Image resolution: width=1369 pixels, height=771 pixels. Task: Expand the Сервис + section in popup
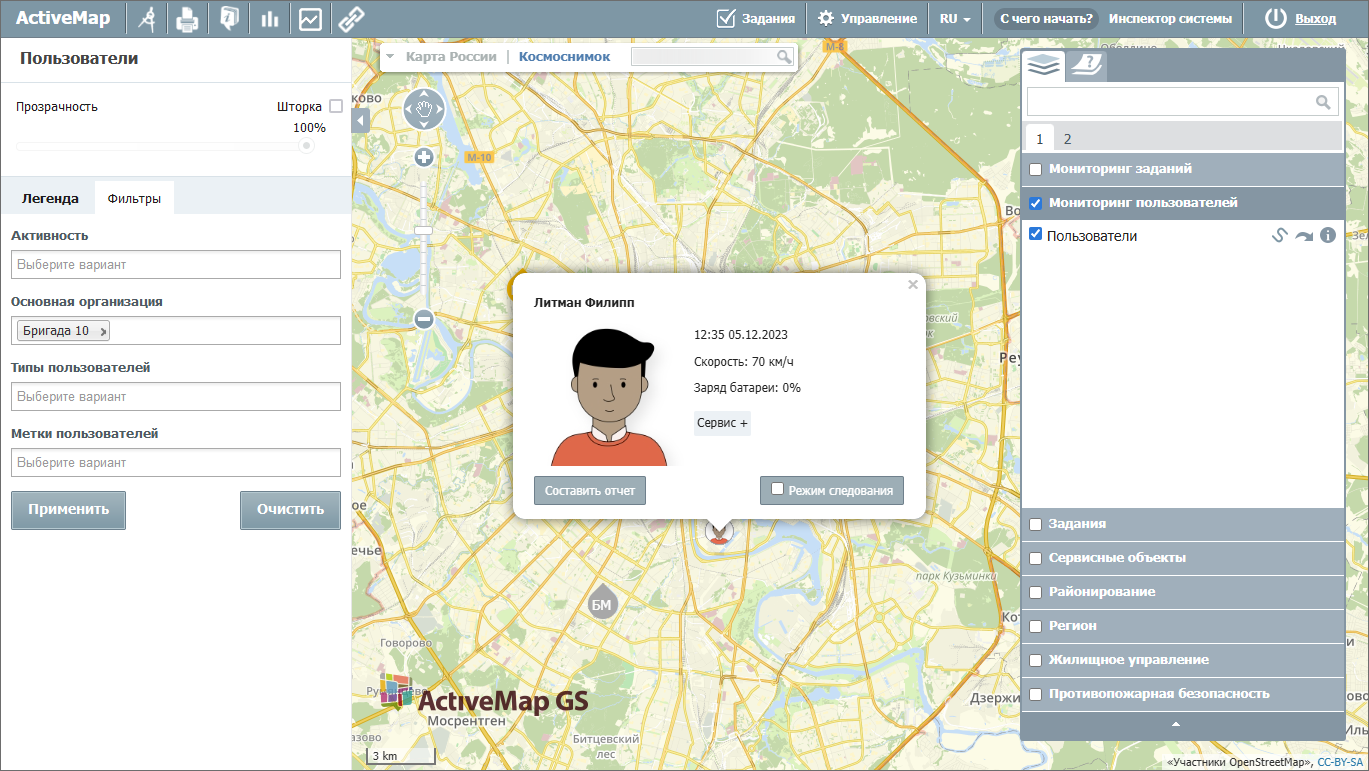pos(722,423)
